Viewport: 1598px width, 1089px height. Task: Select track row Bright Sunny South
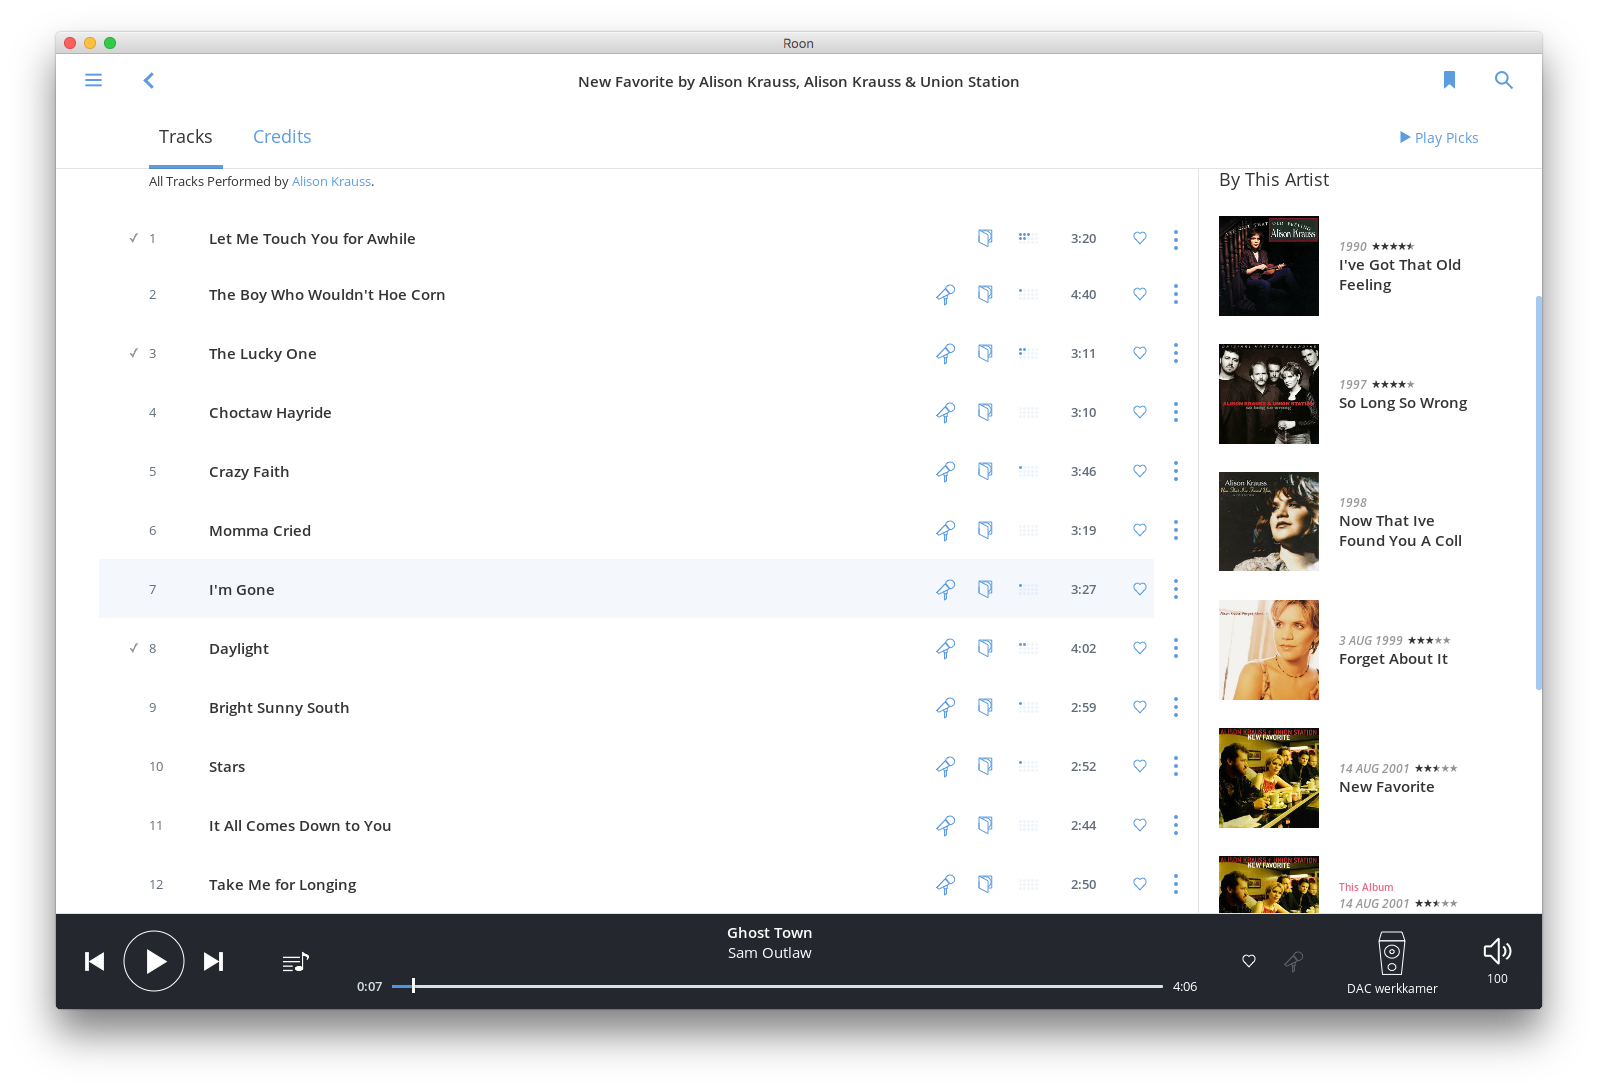(x=626, y=707)
